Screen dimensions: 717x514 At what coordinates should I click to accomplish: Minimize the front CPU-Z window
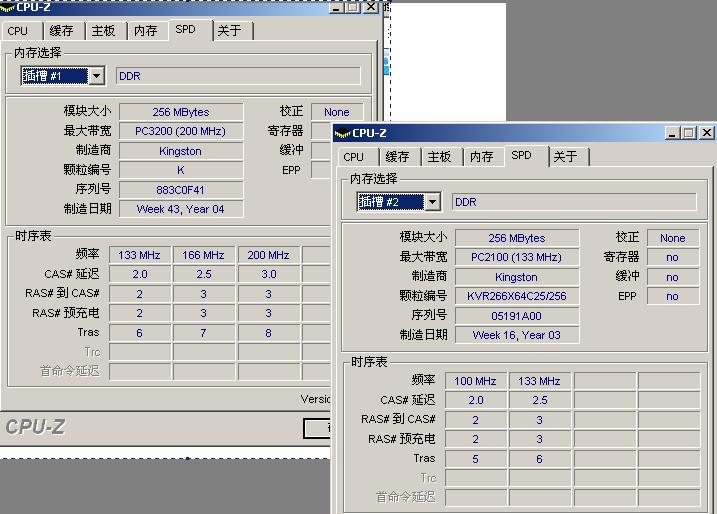[672, 133]
